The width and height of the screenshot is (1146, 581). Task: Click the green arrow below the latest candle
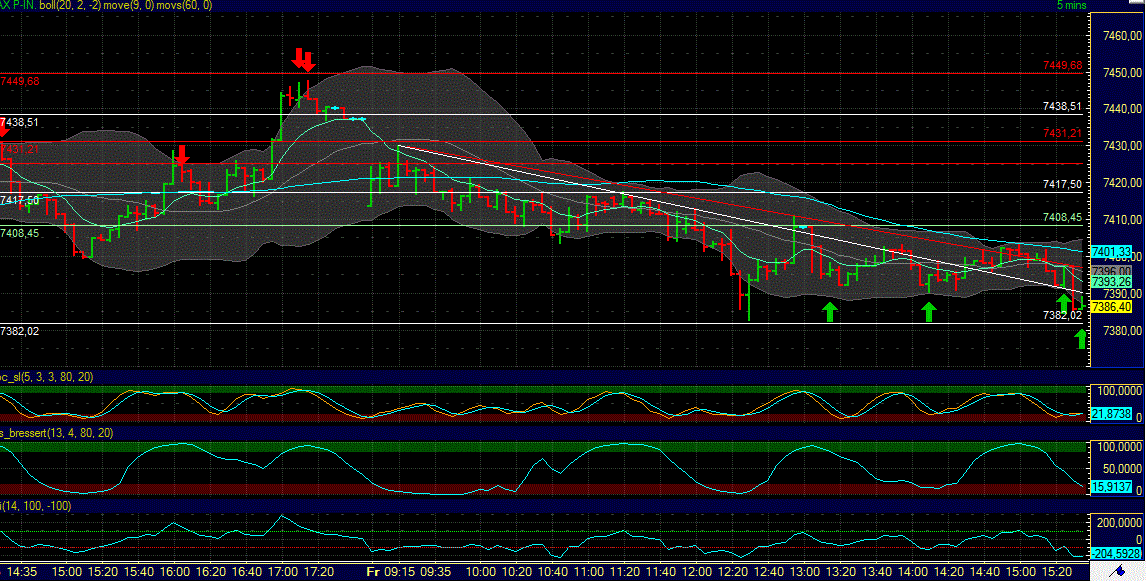coord(1062,300)
